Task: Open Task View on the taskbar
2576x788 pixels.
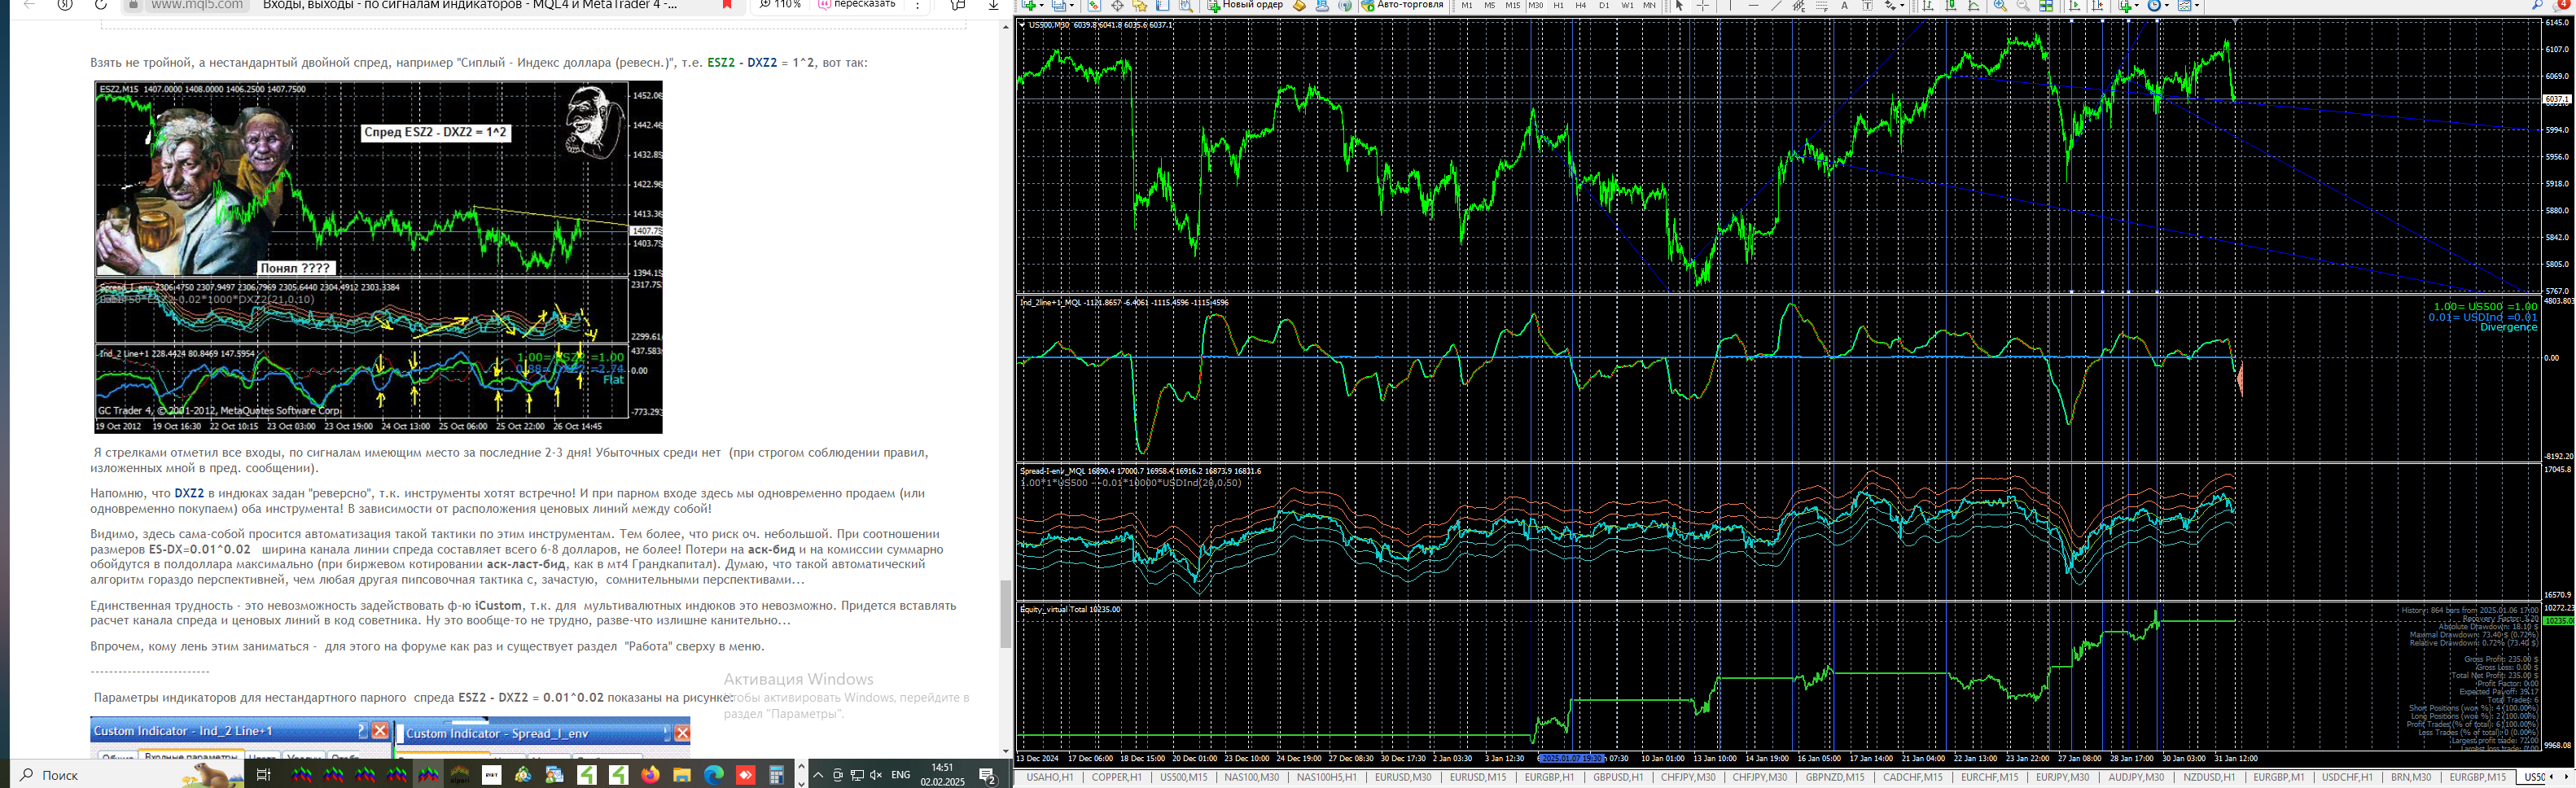Action: coord(264,775)
